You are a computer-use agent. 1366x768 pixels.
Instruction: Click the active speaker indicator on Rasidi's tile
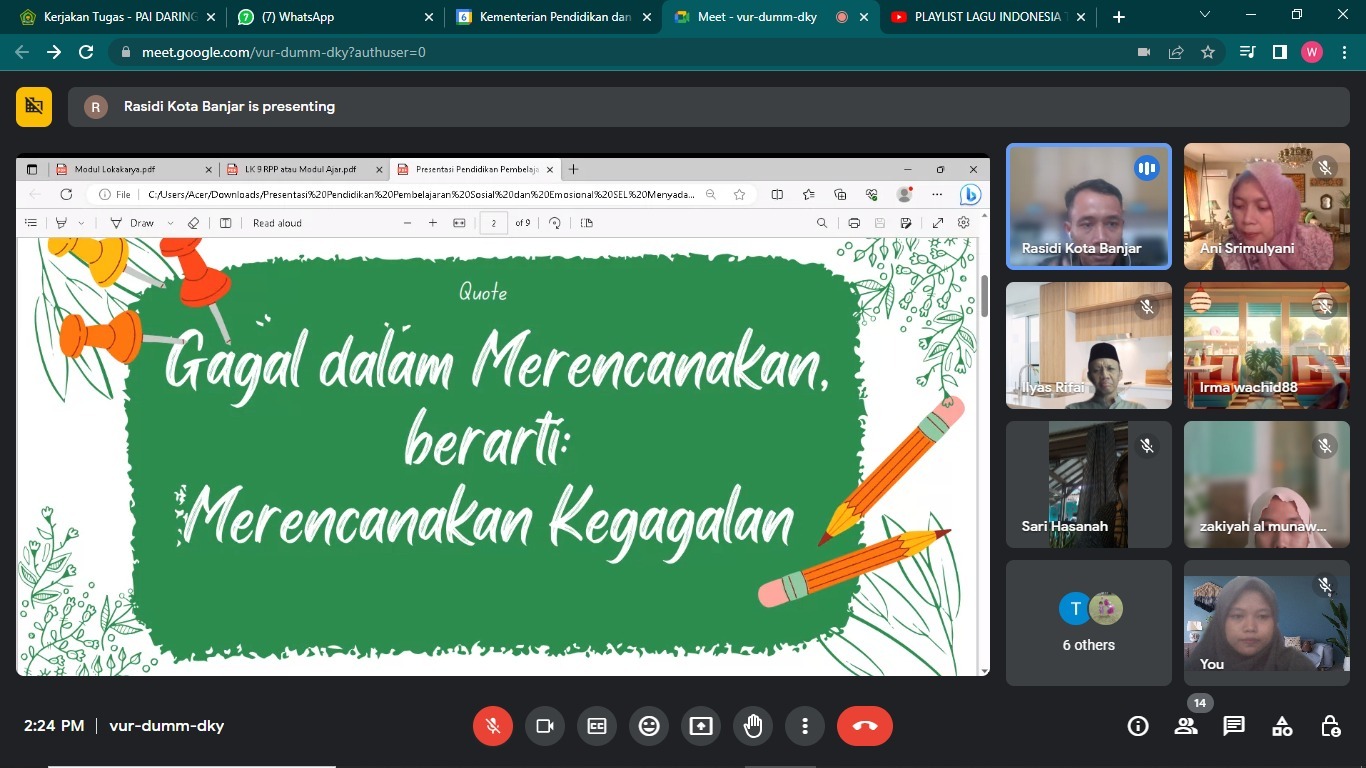pyautogui.click(x=1146, y=168)
